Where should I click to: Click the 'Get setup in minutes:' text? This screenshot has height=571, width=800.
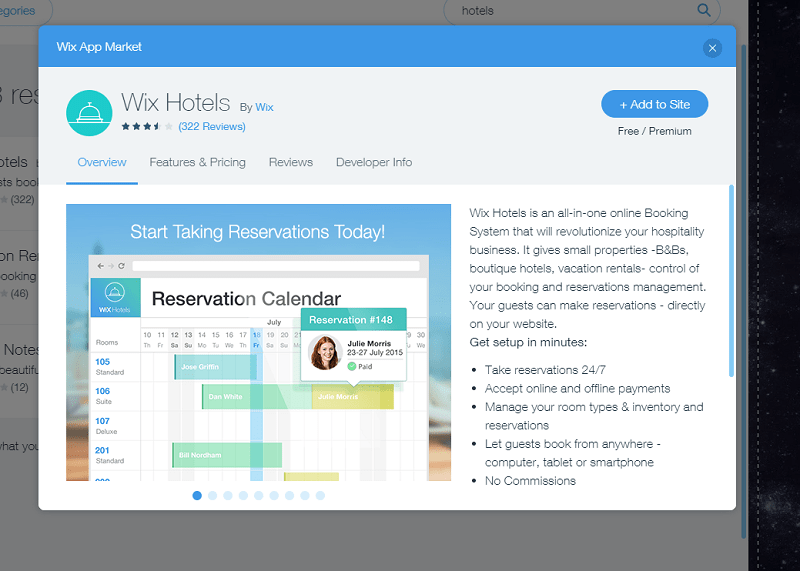[528, 342]
